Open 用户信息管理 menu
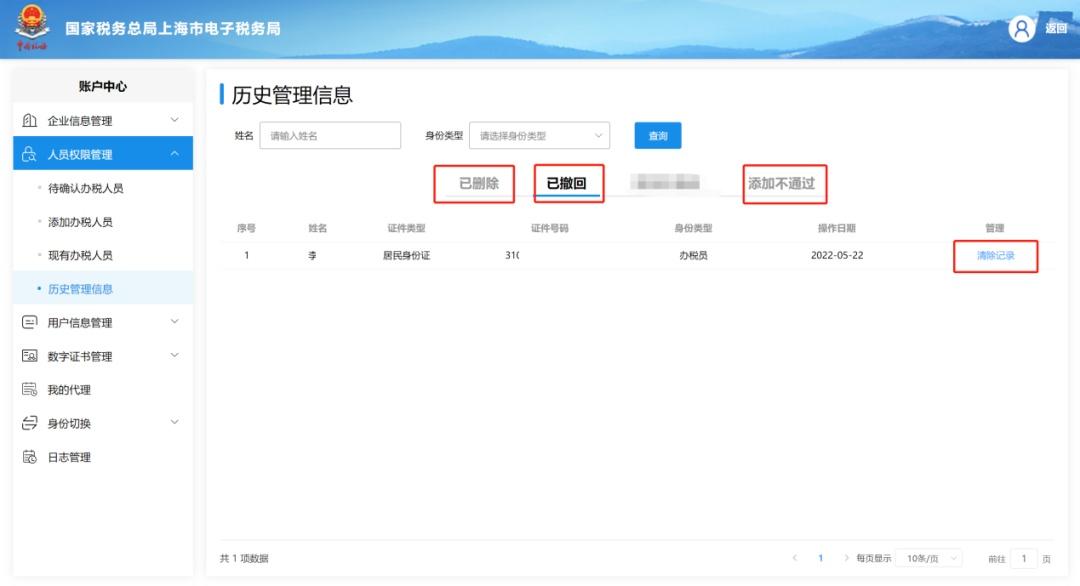The width and height of the screenshot is (1080, 586). [103, 322]
